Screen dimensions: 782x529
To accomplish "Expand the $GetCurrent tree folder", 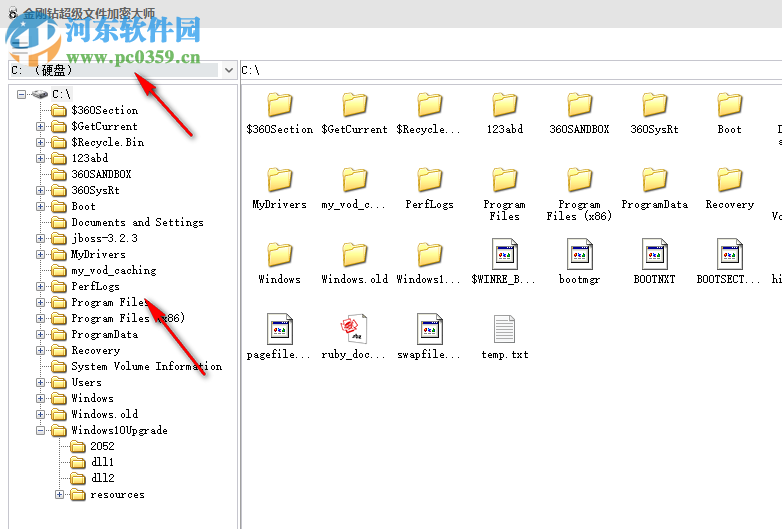I will pyautogui.click(x=40, y=127).
